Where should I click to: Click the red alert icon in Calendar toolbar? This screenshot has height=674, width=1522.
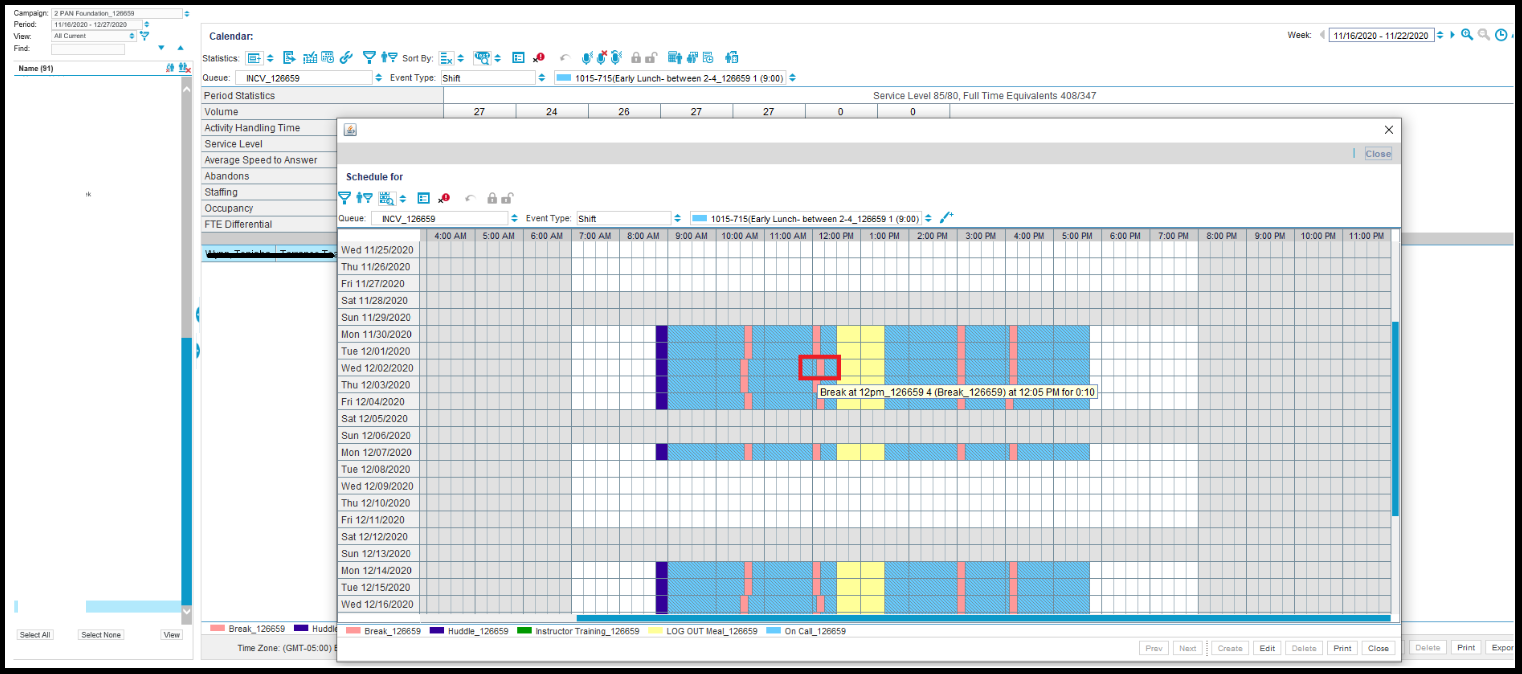tap(539, 58)
